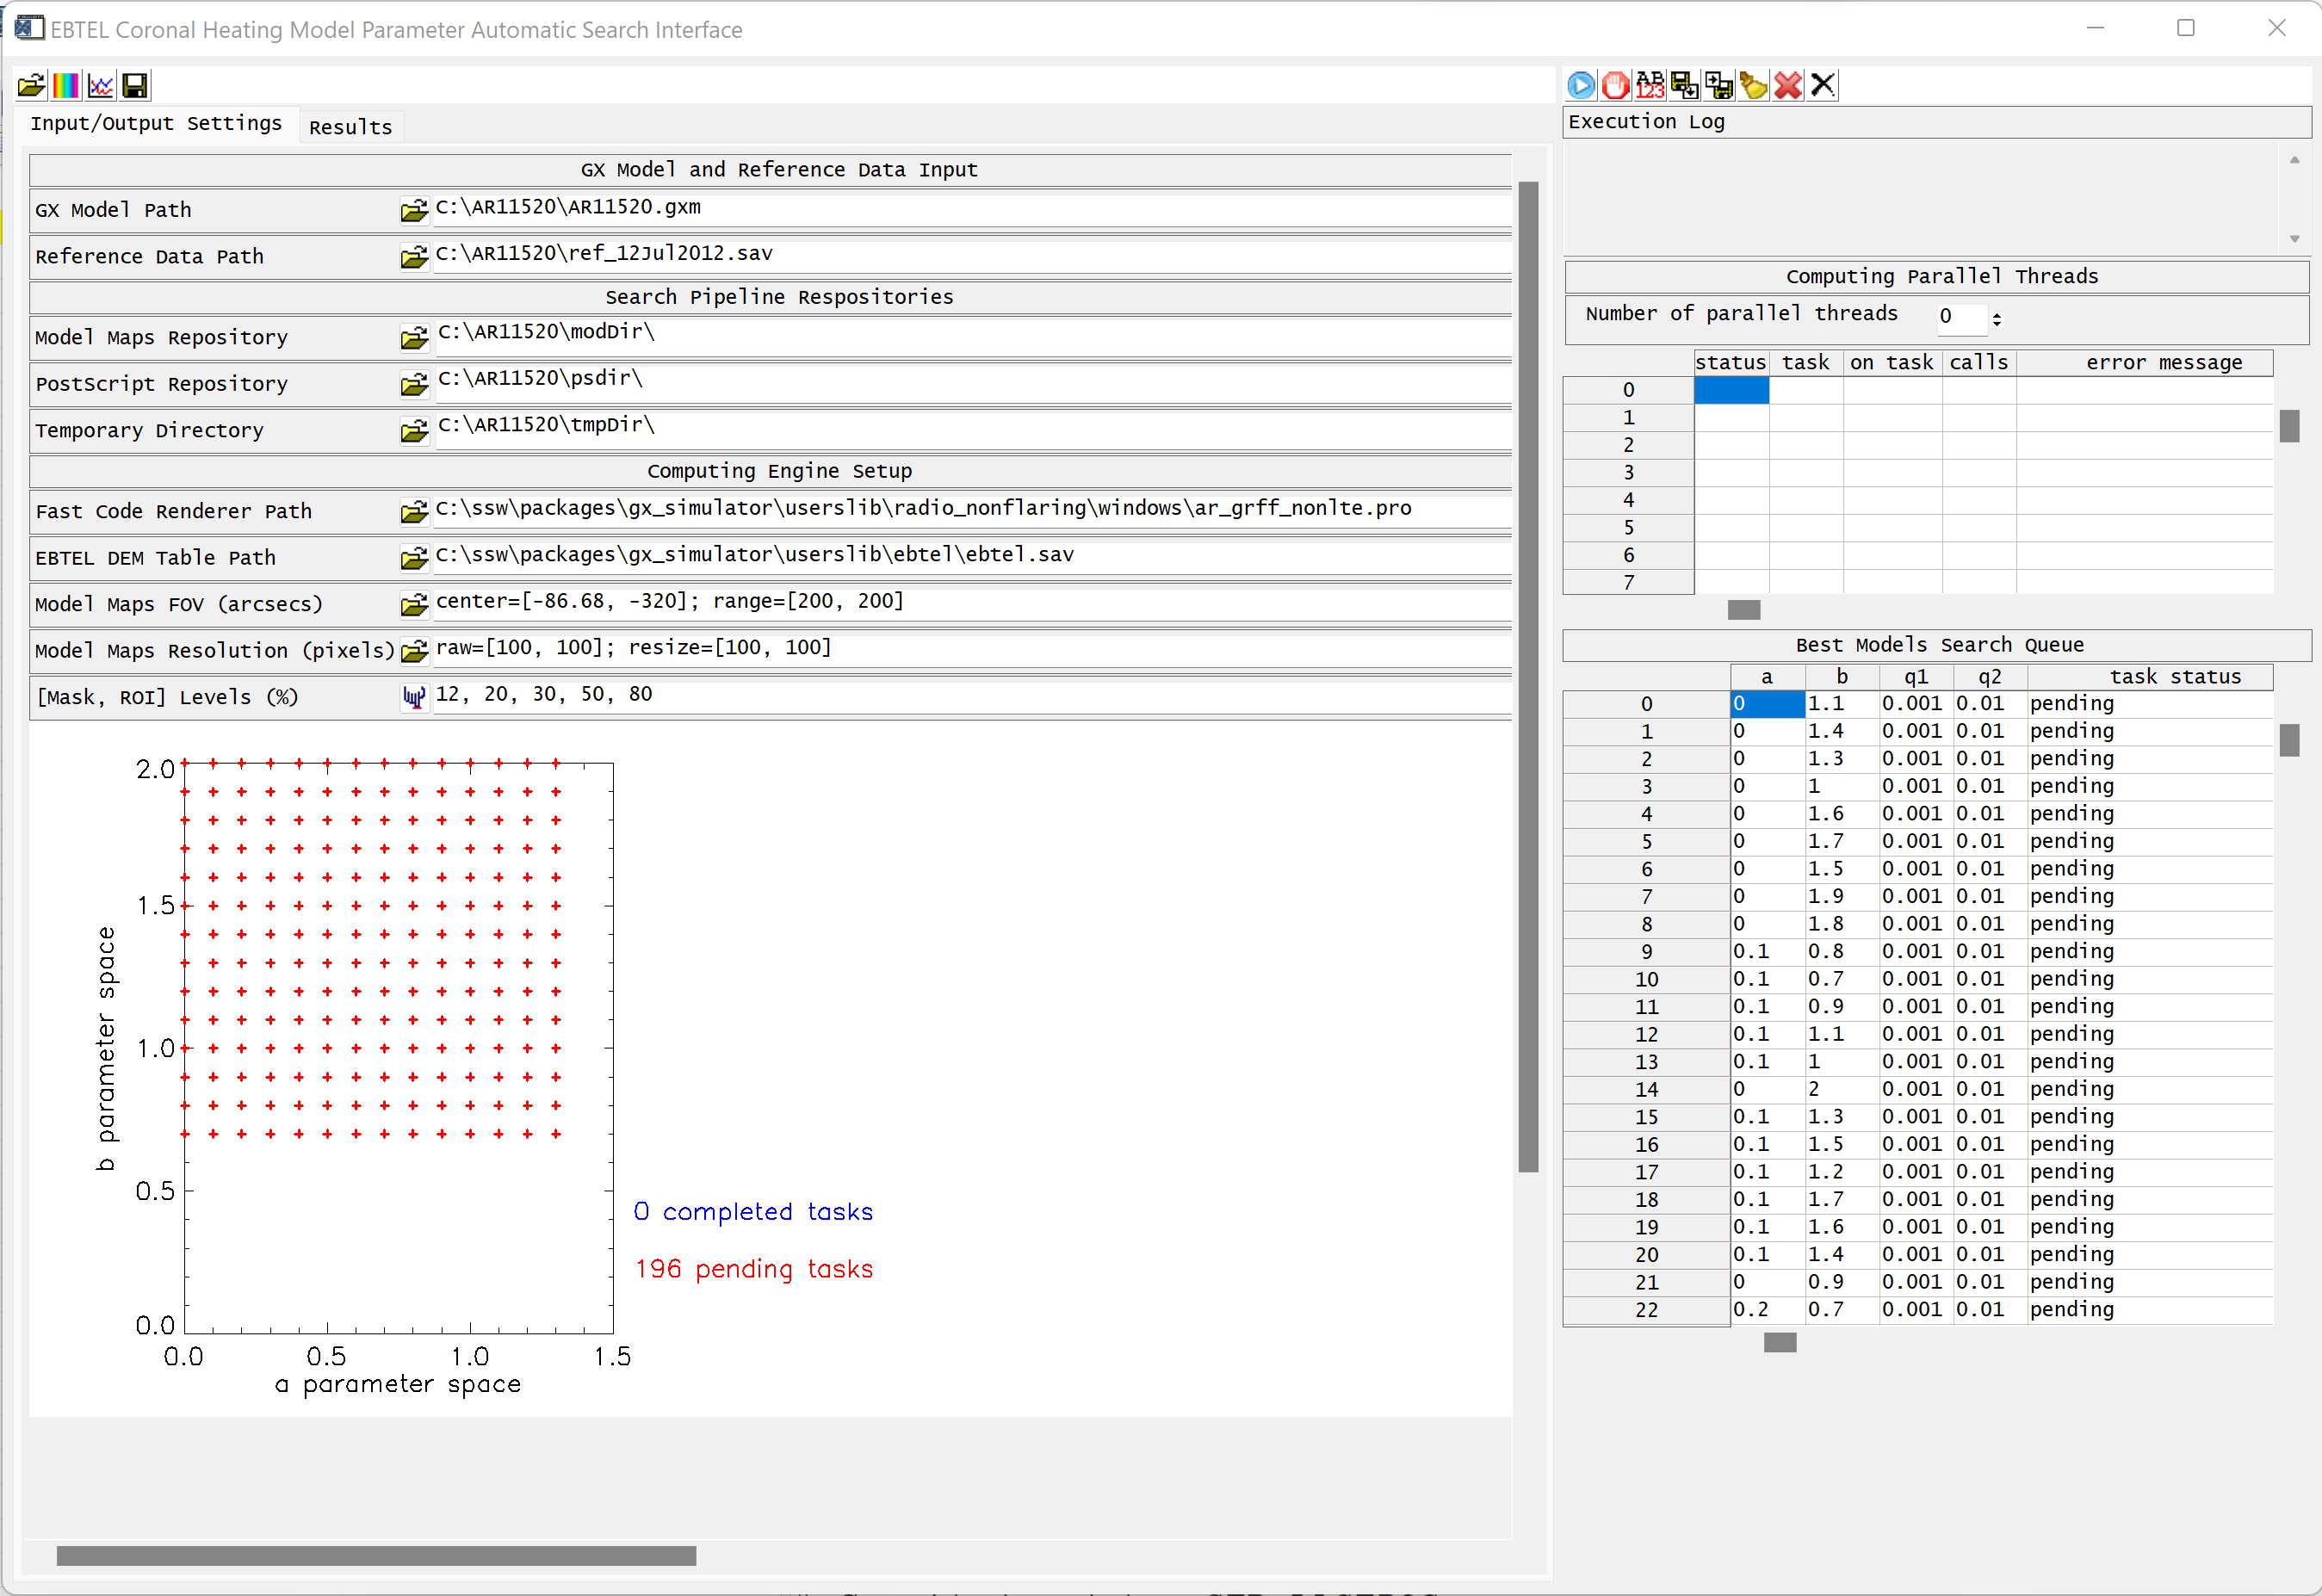2322x1596 pixels.
Task: Edit the Model Maps FOV center/range field
Action: pos(972,602)
